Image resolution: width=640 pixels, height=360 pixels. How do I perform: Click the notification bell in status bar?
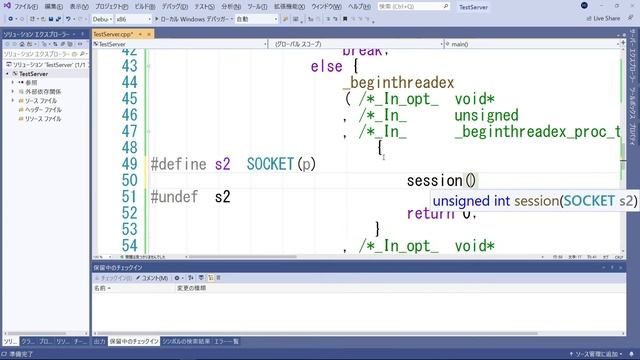pyautogui.click(x=631, y=354)
